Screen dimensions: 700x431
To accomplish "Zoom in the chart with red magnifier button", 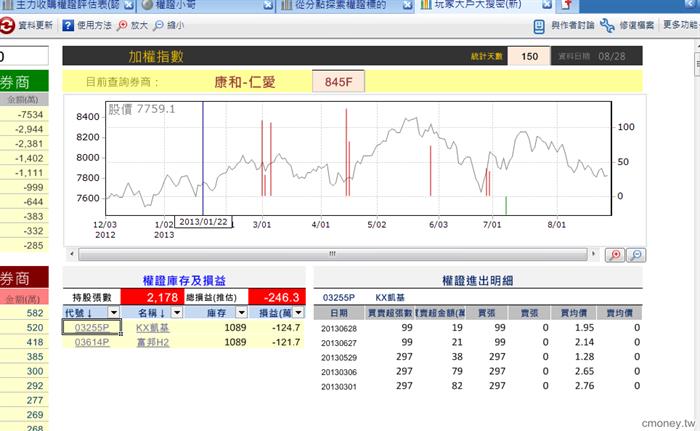I will [x=615, y=255].
